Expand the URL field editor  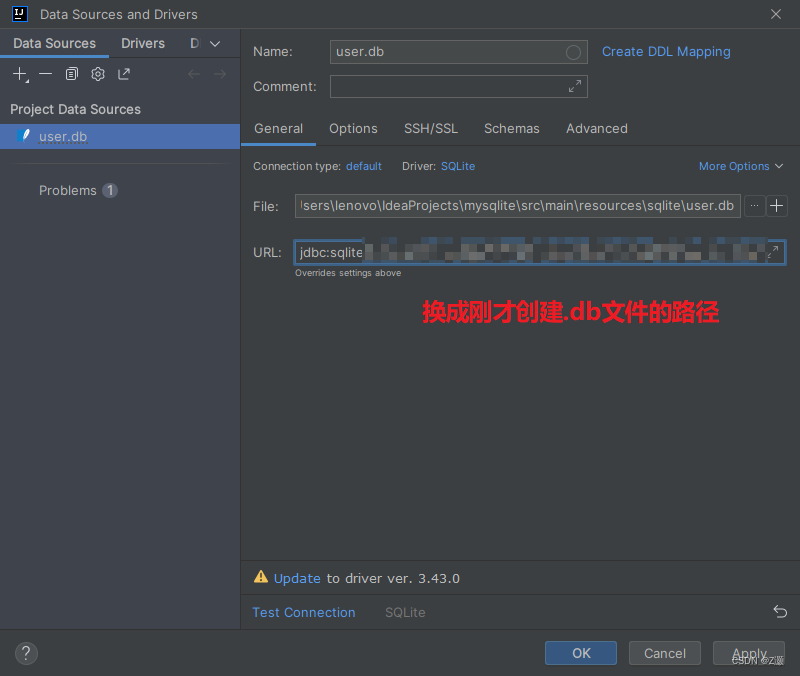click(x=774, y=252)
